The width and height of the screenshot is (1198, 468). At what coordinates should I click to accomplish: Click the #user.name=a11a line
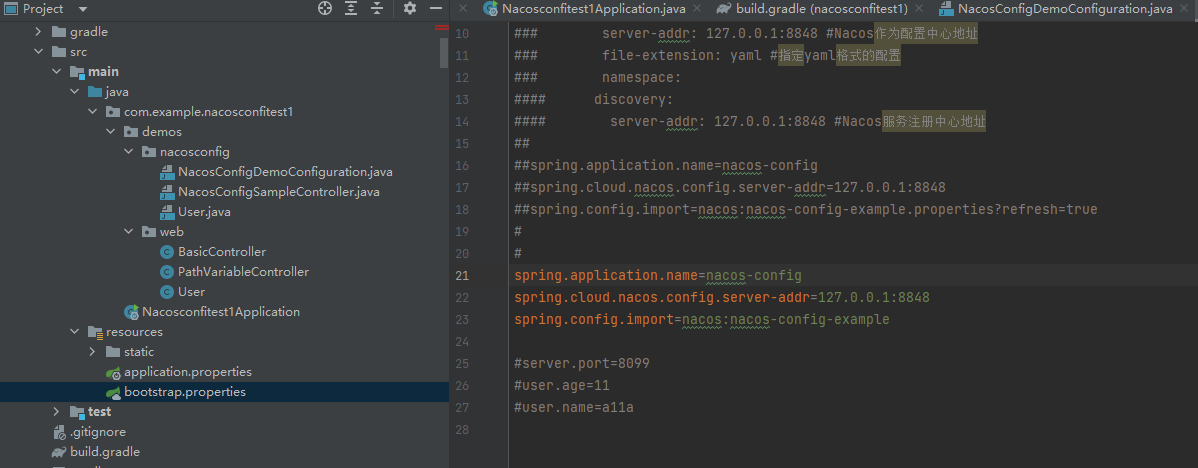574,408
